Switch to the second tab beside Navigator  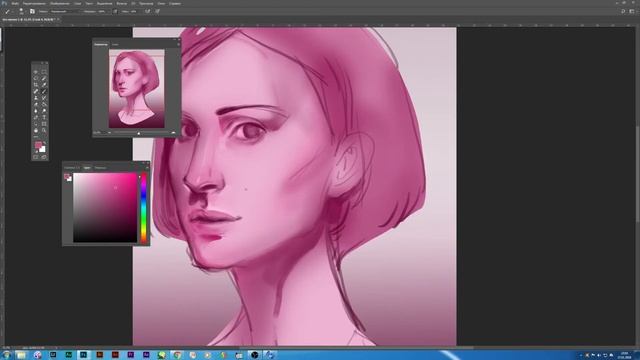coord(115,44)
